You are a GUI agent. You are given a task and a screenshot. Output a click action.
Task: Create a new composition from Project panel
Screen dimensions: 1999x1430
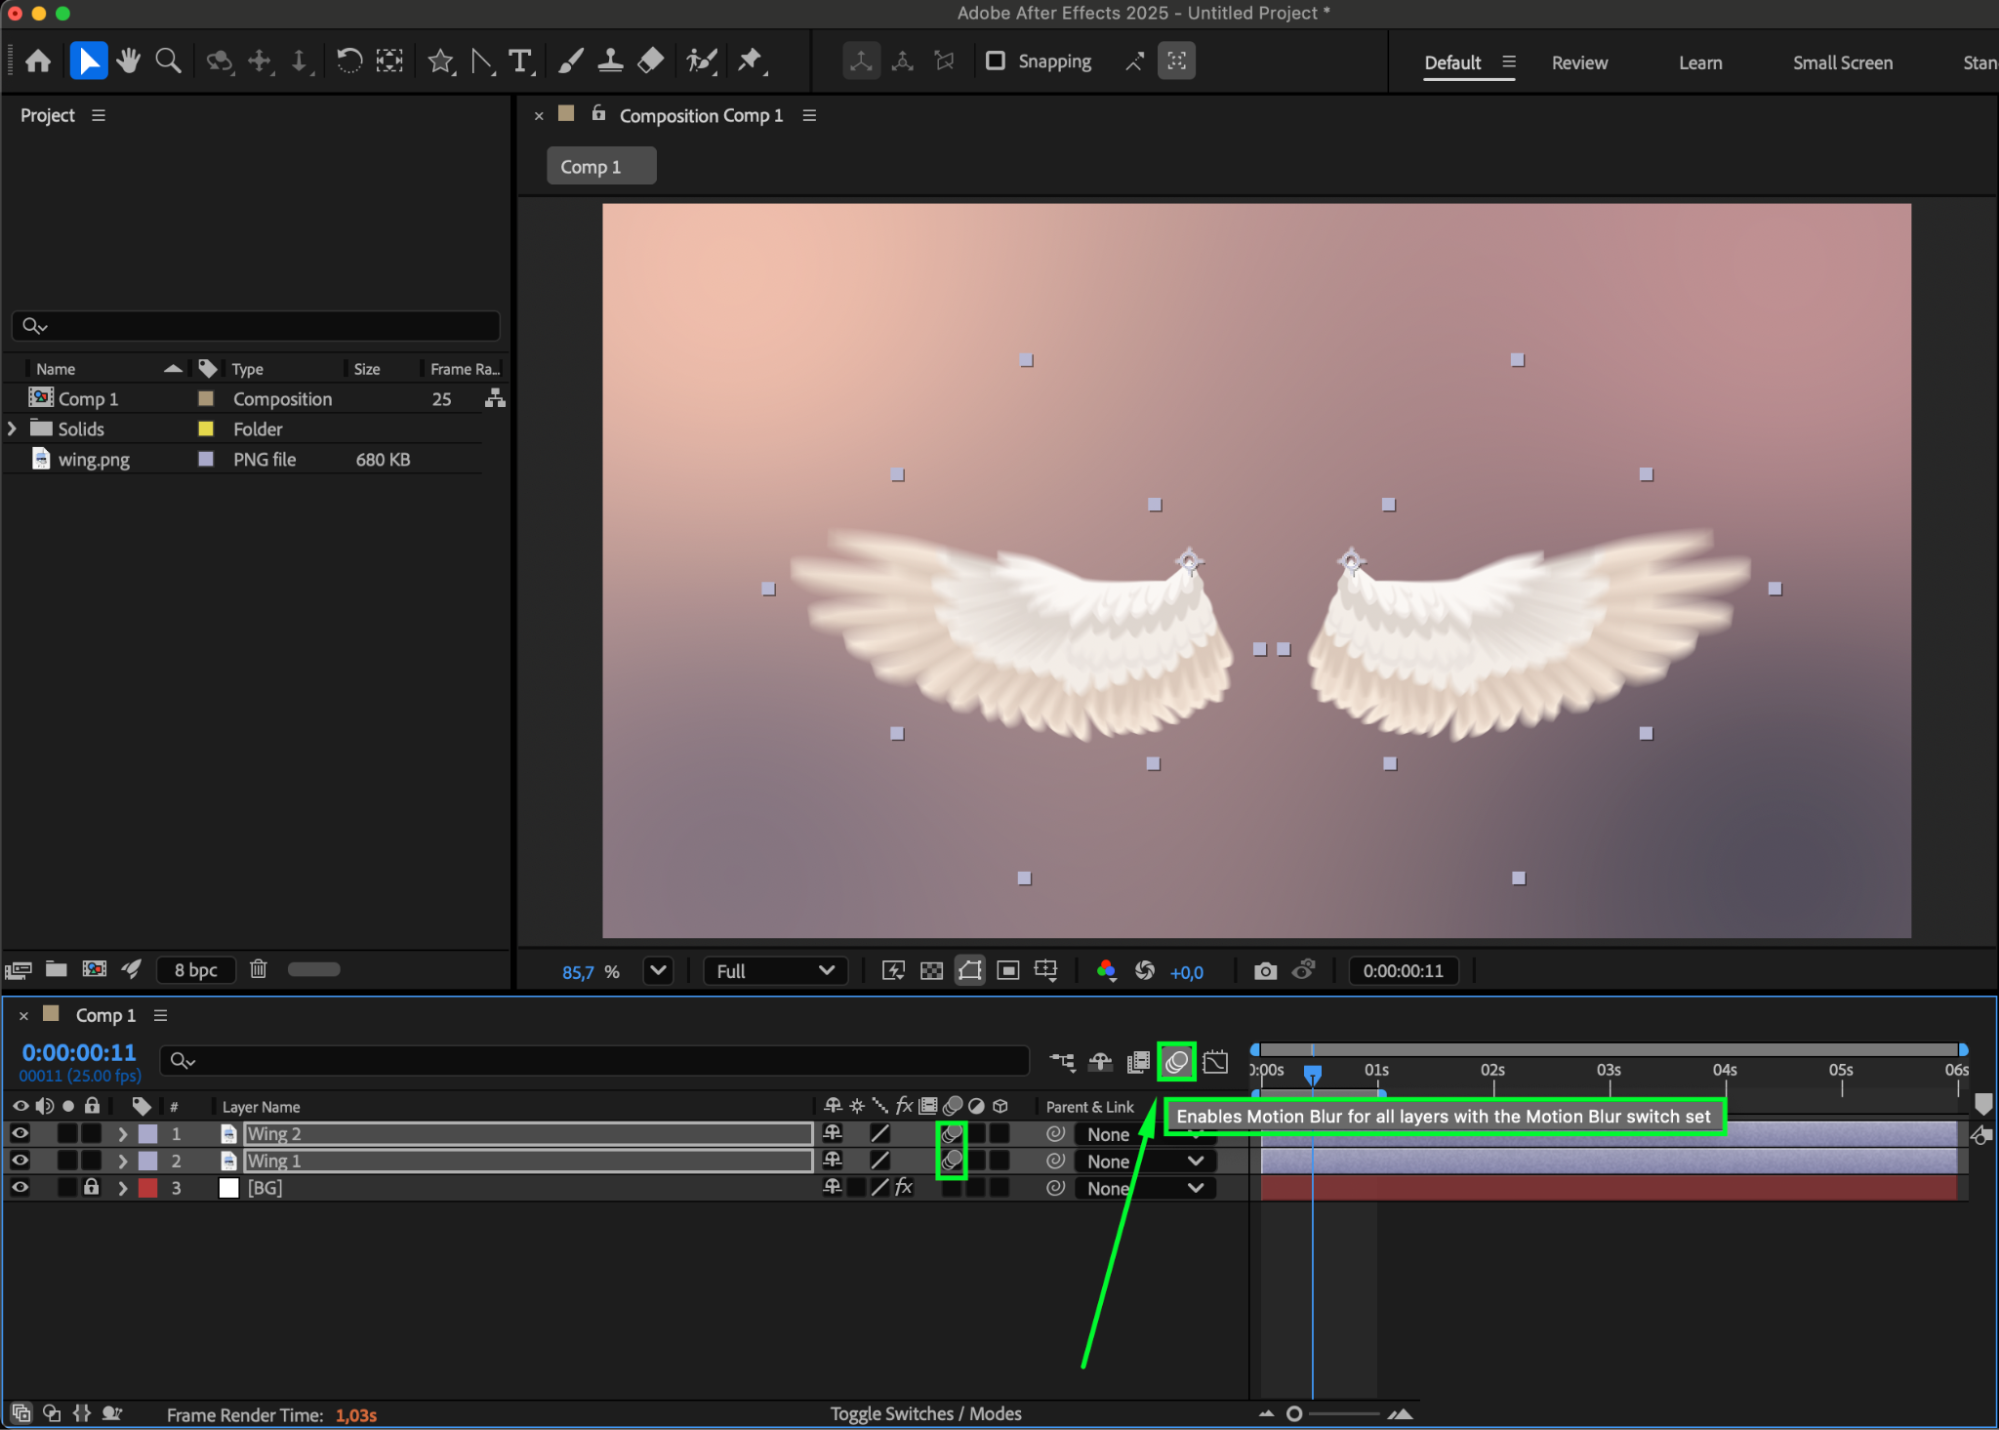click(x=94, y=969)
